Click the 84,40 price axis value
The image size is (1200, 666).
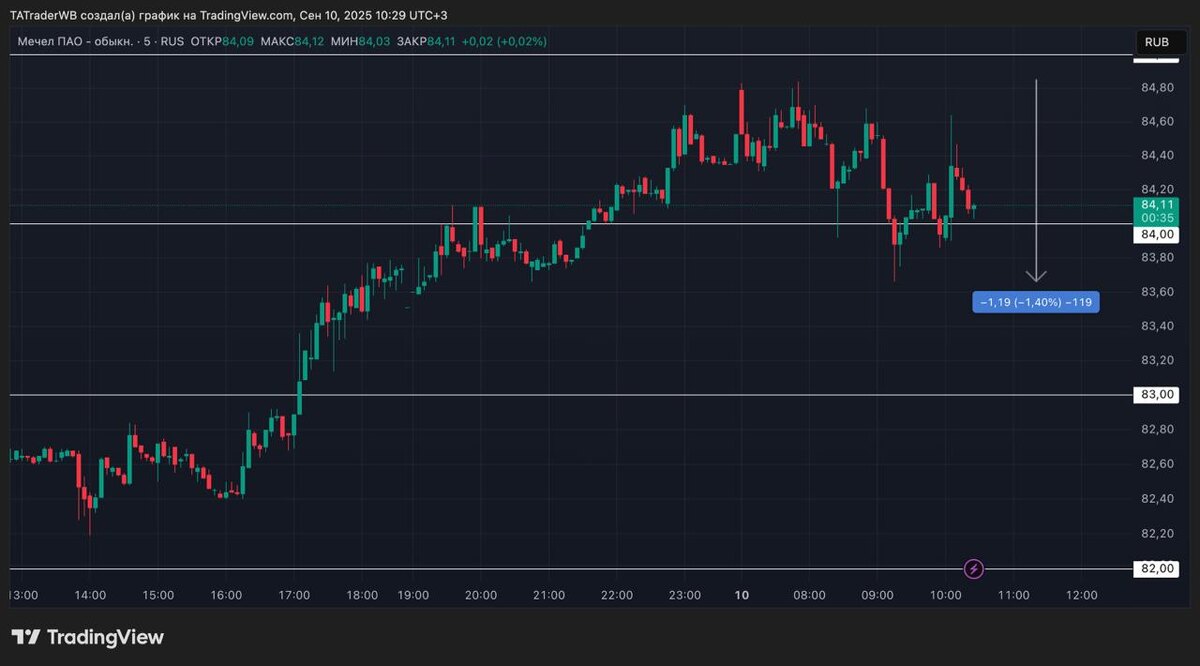(1157, 155)
